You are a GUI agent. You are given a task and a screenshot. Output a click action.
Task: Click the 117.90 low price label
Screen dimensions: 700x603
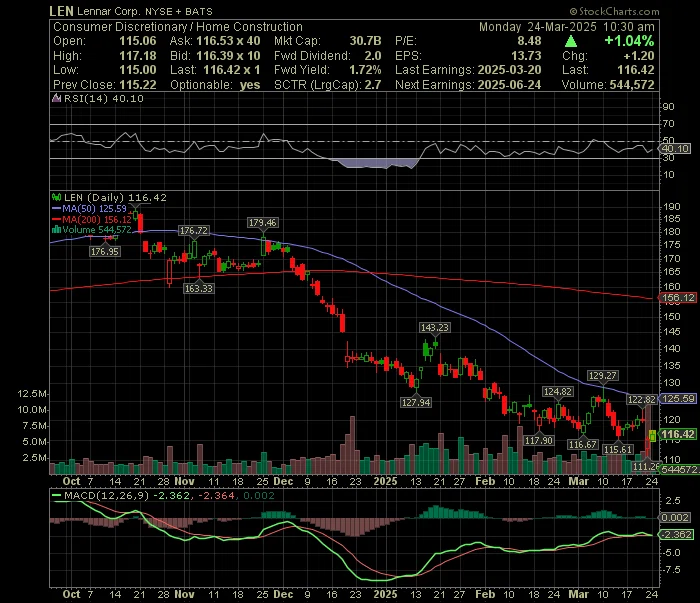(539, 441)
